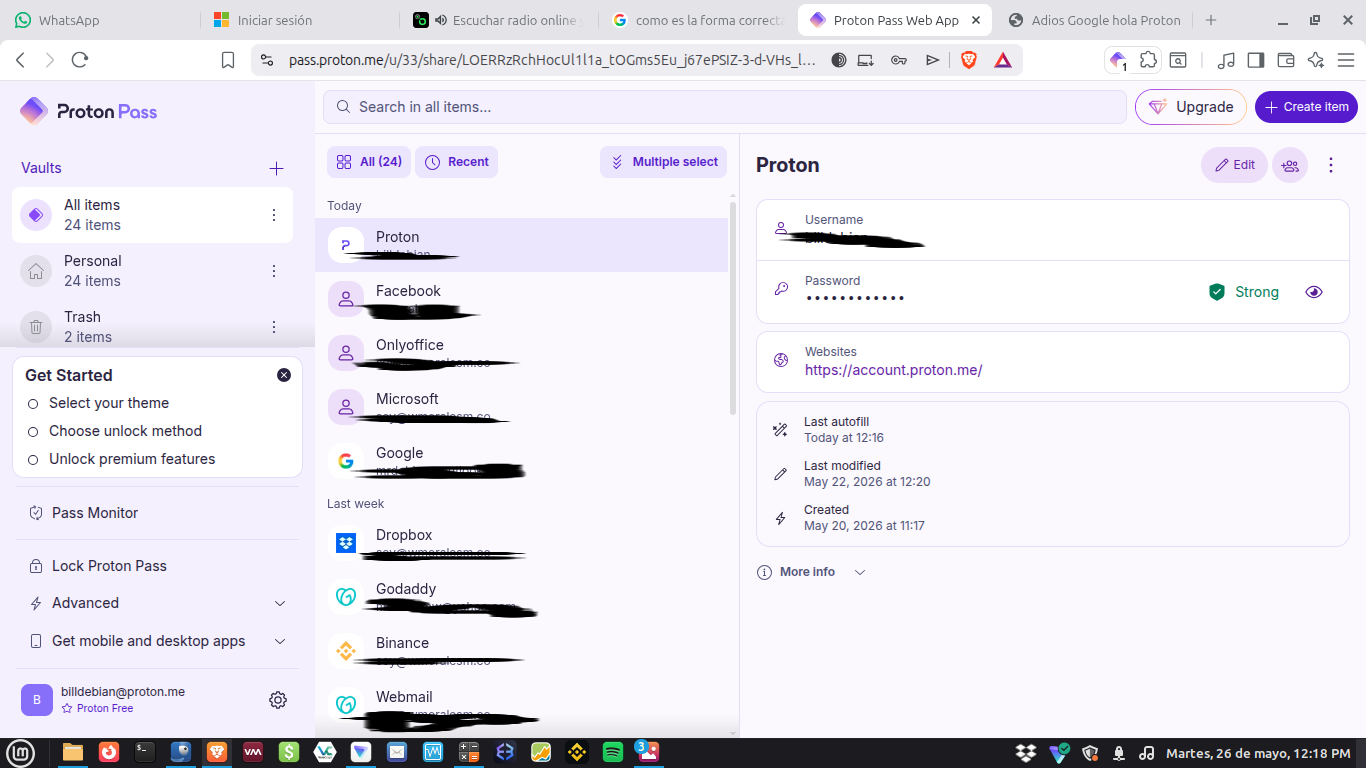Reveal the password with the eye icon
This screenshot has width=1366, height=768.
pos(1314,292)
